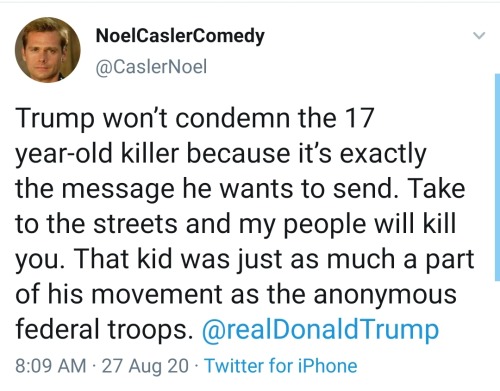Click the phrase 'That kid' in the tweet
Screen dimensions: 500x391
tap(123, 259)
